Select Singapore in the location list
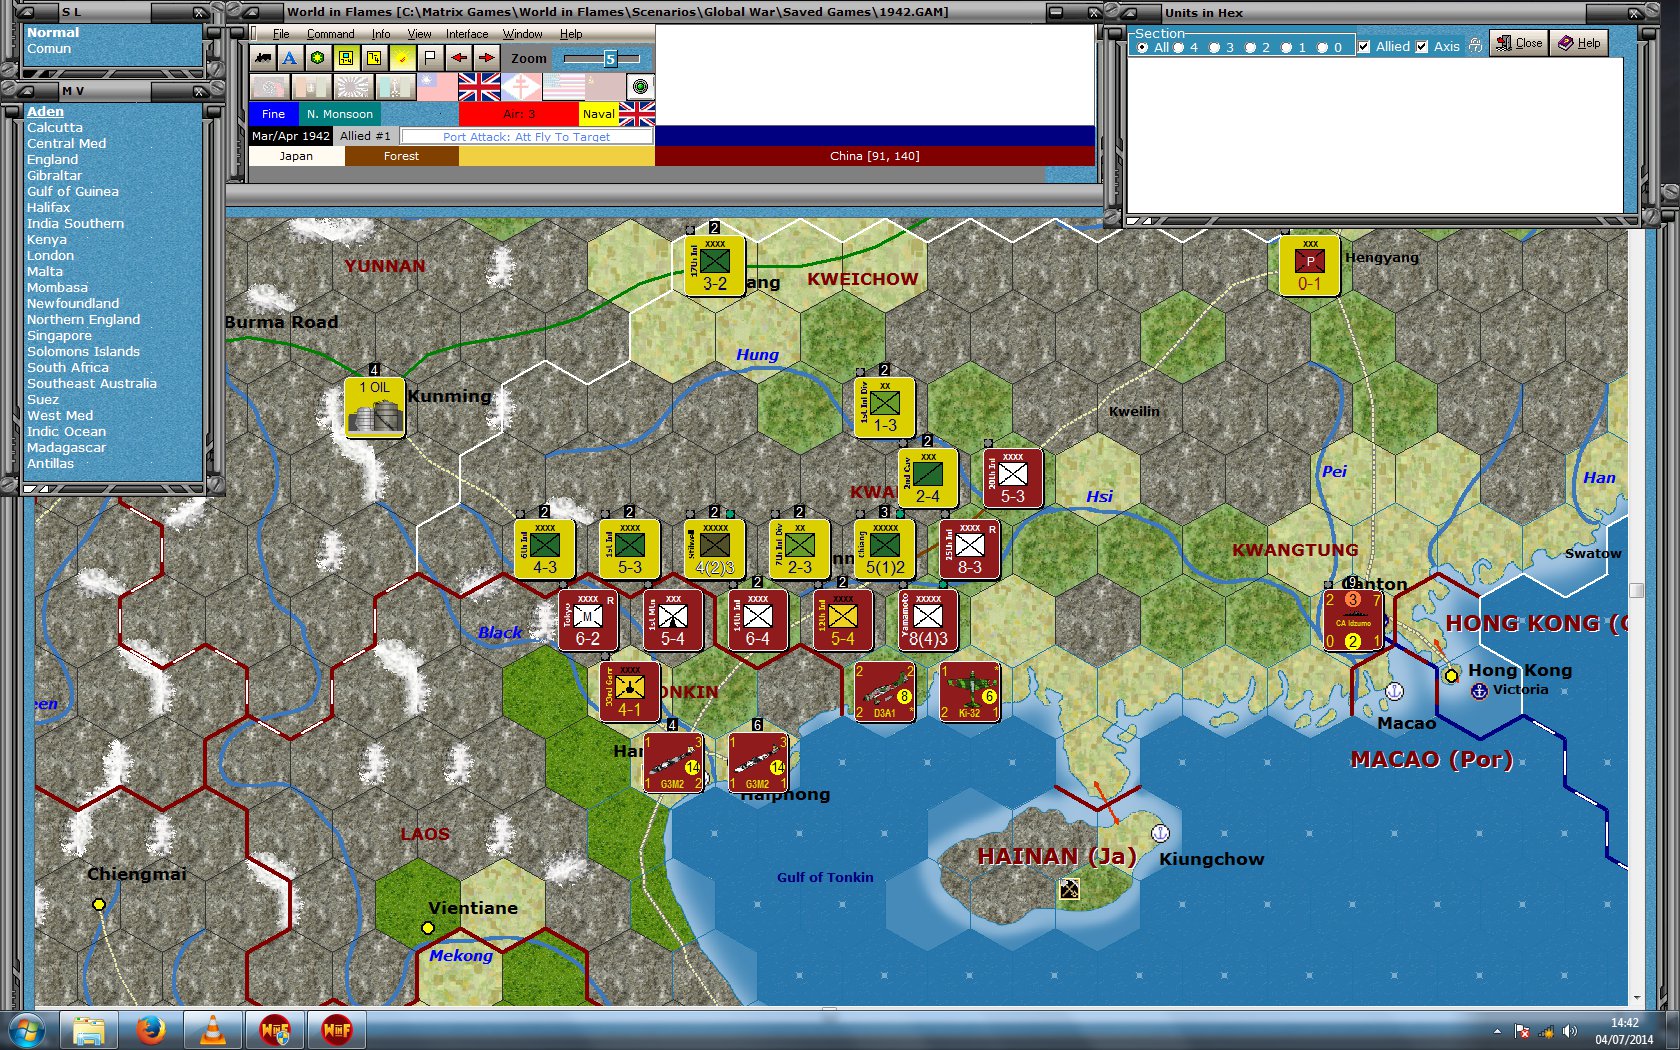This screenshot has height=1050, width=1680. pyautogui.click(x=58, y=335)
